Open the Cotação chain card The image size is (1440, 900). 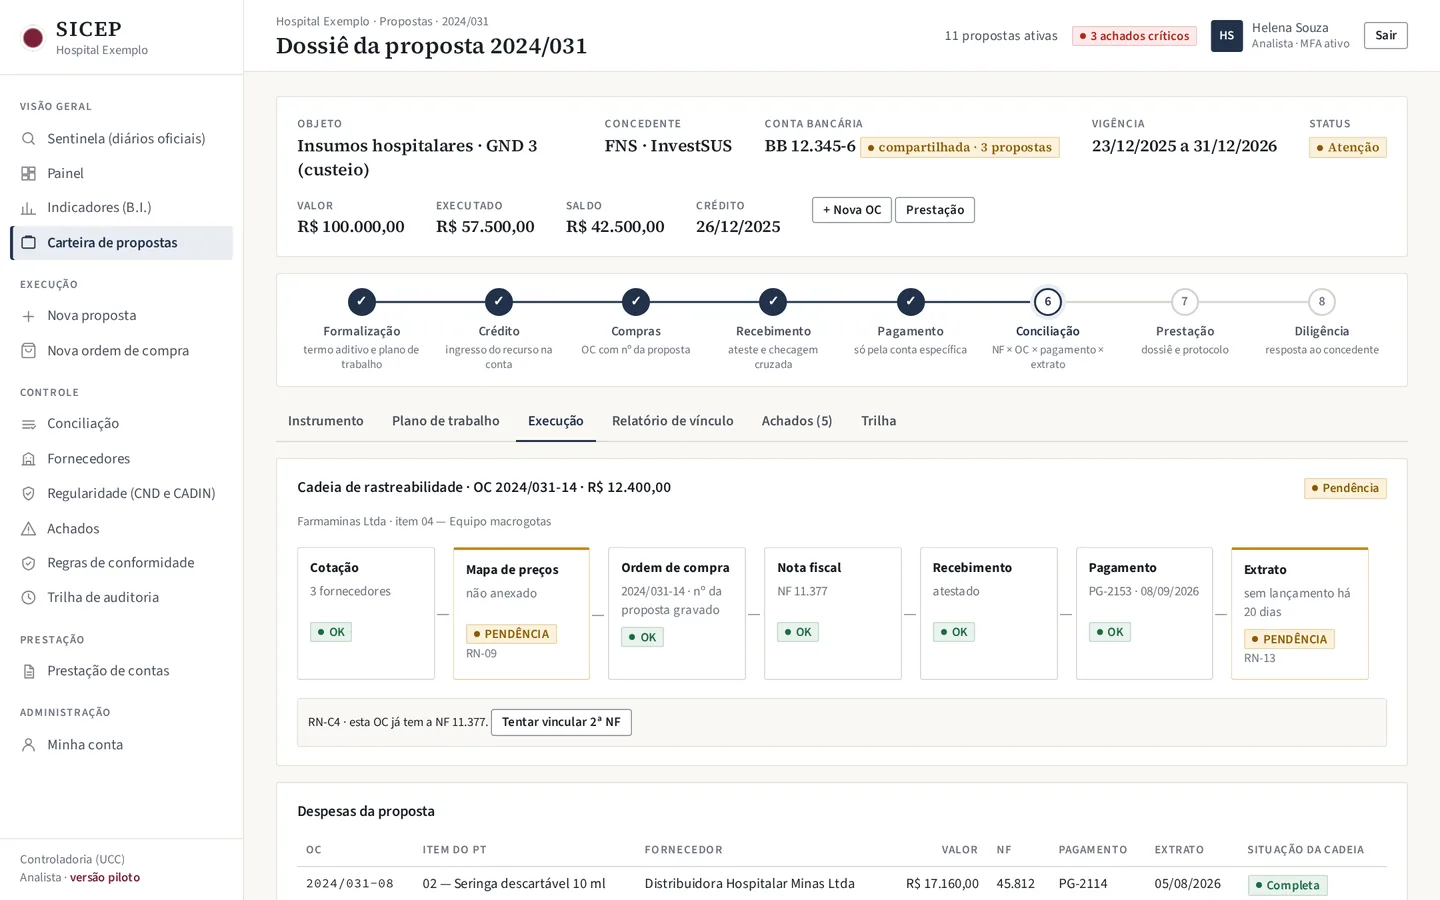coord(366,613)
